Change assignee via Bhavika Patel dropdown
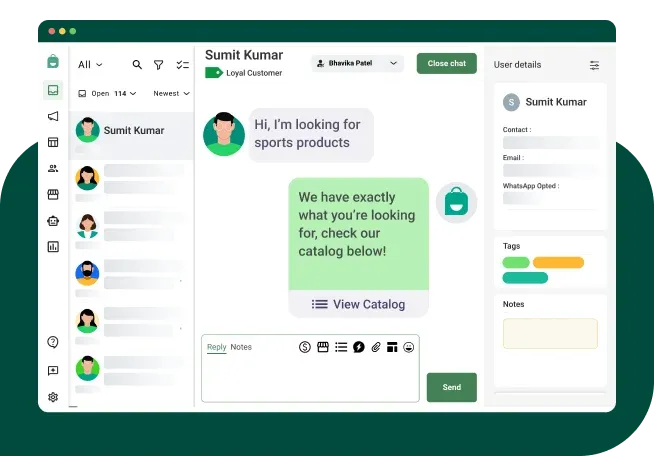 [357, 63]
